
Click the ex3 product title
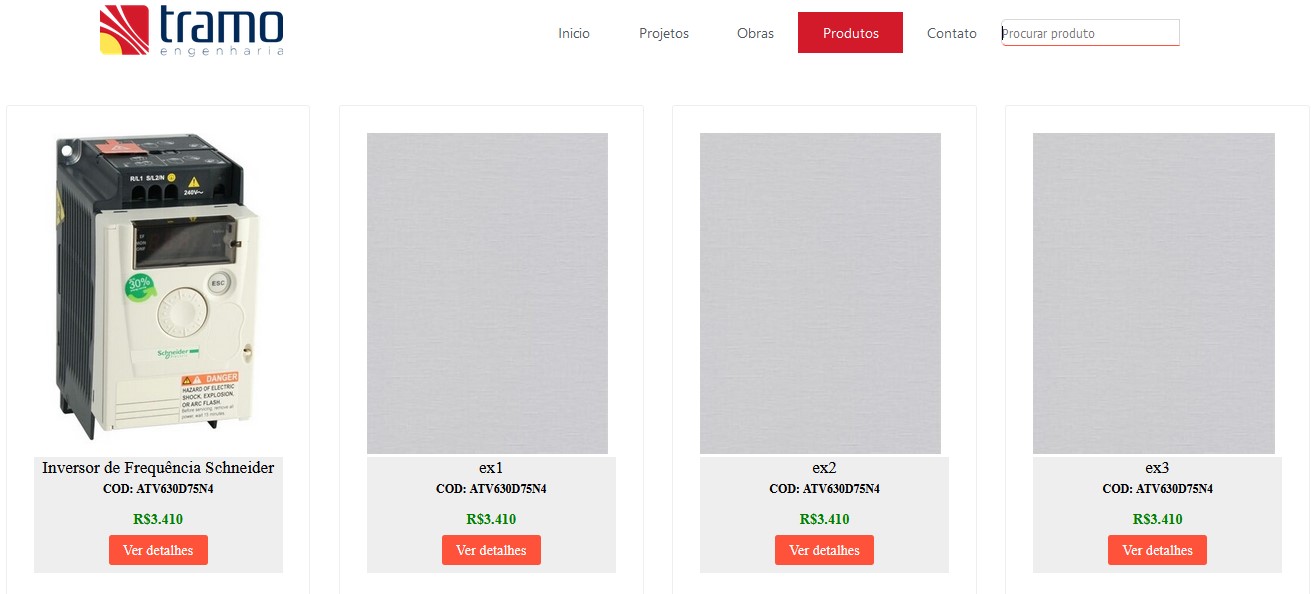pos(1157,468)
